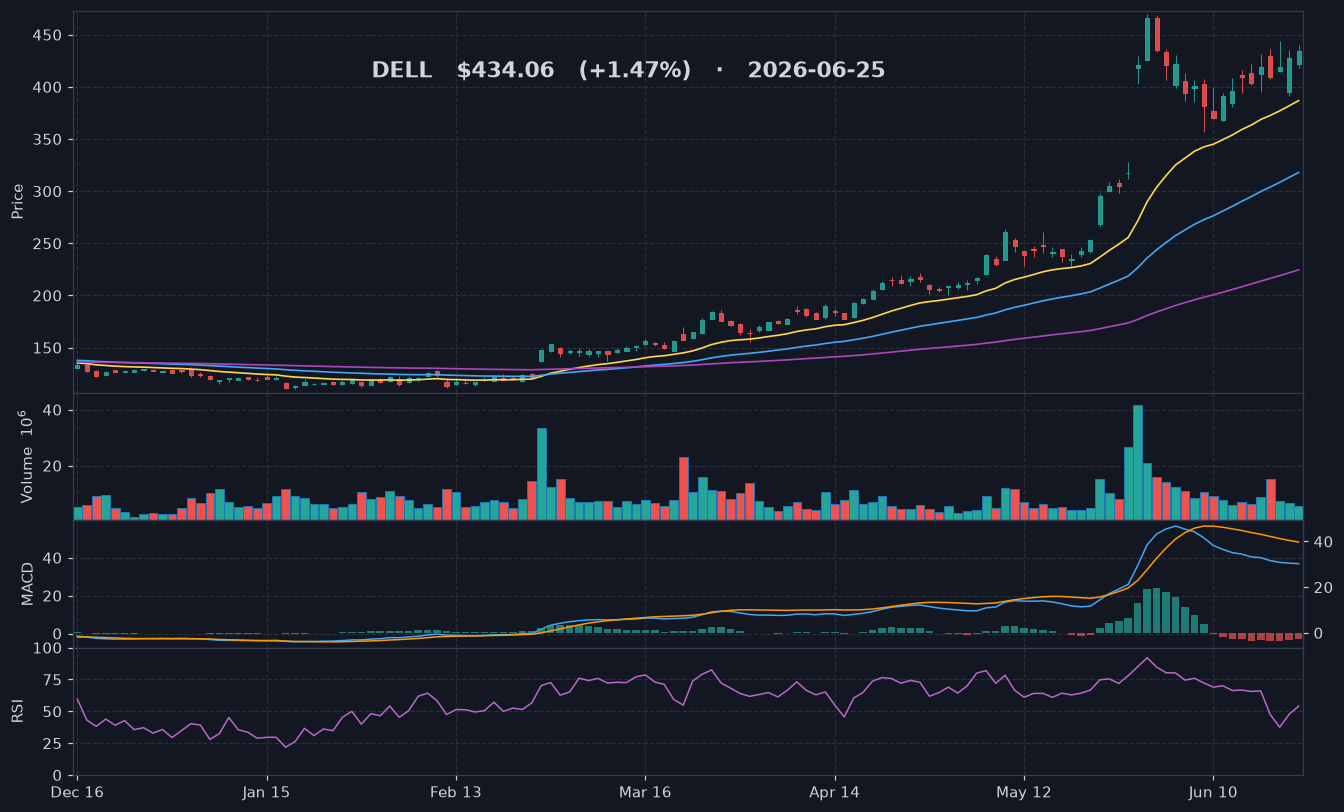The height and width of the screenshot is (812, 1344).
Task: Click the Jan 15 date tick label
Action: 266,792
